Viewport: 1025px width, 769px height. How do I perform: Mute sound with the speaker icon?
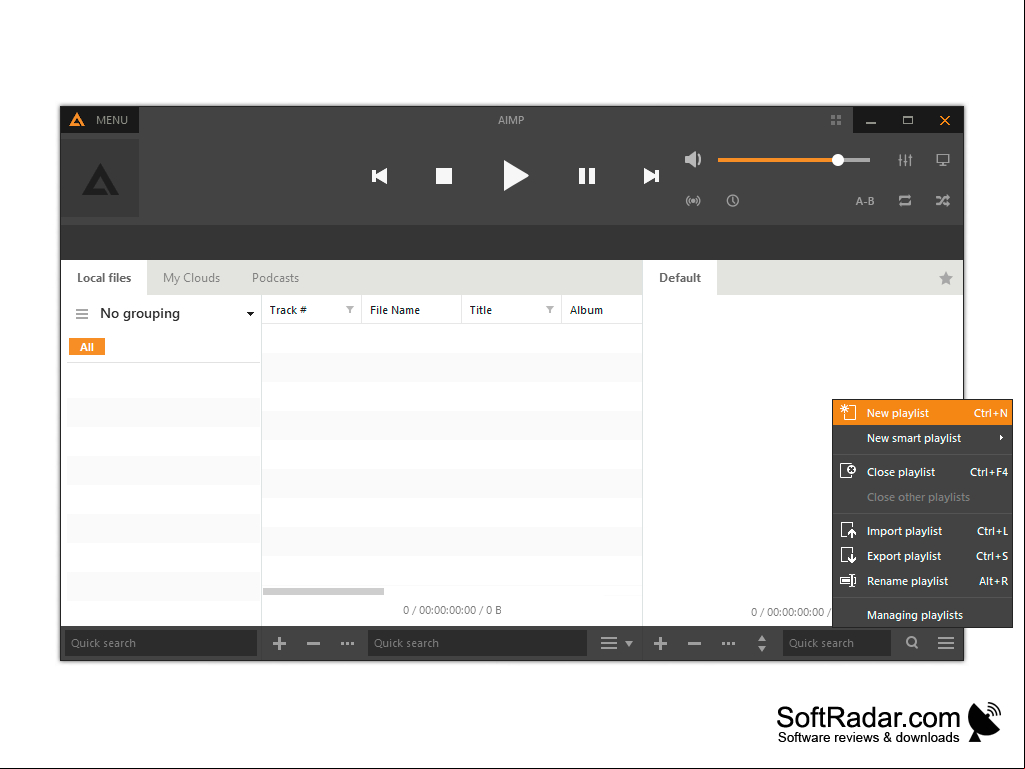click(x=693, y=160)
